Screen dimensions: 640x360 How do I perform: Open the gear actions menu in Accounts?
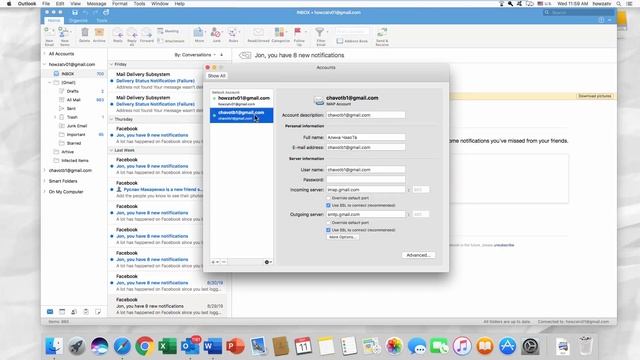point(268,262)
